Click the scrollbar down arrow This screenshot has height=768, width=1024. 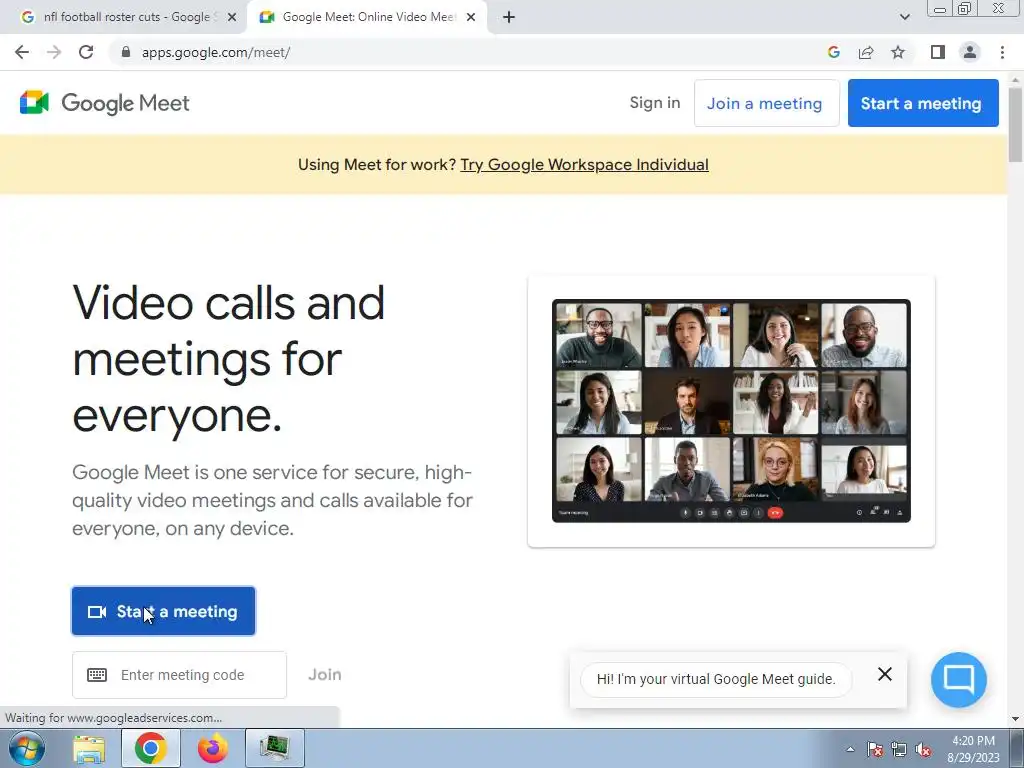pyautogui.click(x=1015, y=719)
